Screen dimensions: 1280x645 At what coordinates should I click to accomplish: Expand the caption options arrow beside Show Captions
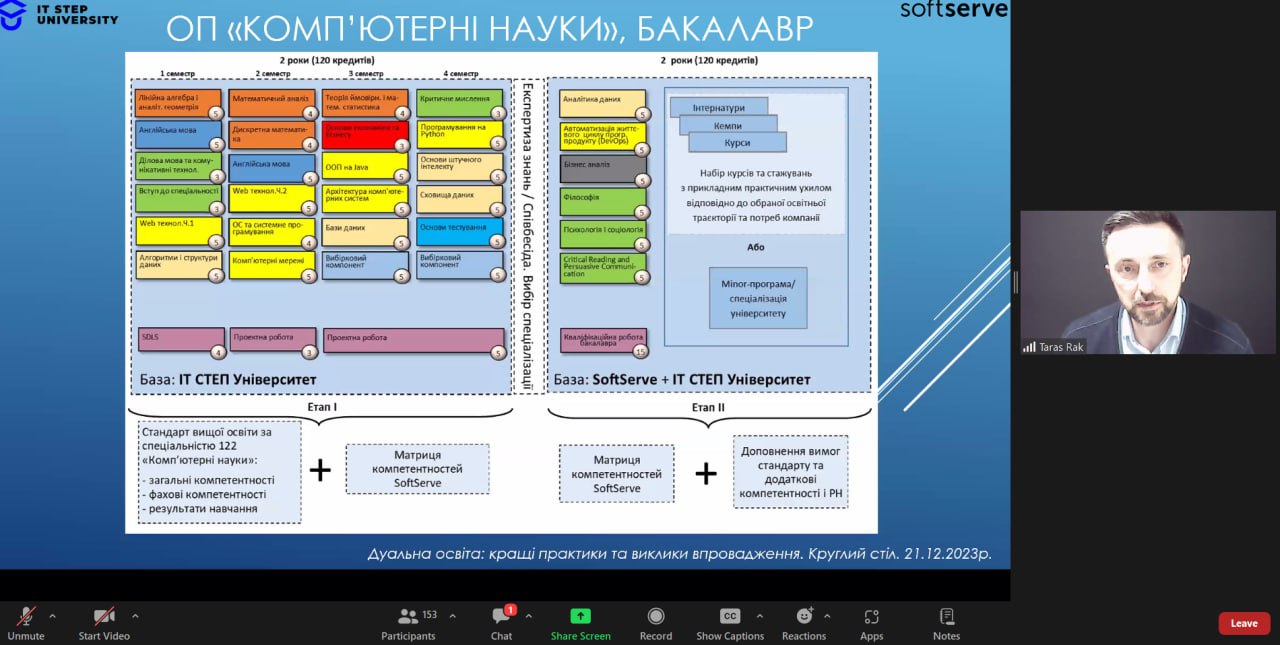click(x=759, y=616)
